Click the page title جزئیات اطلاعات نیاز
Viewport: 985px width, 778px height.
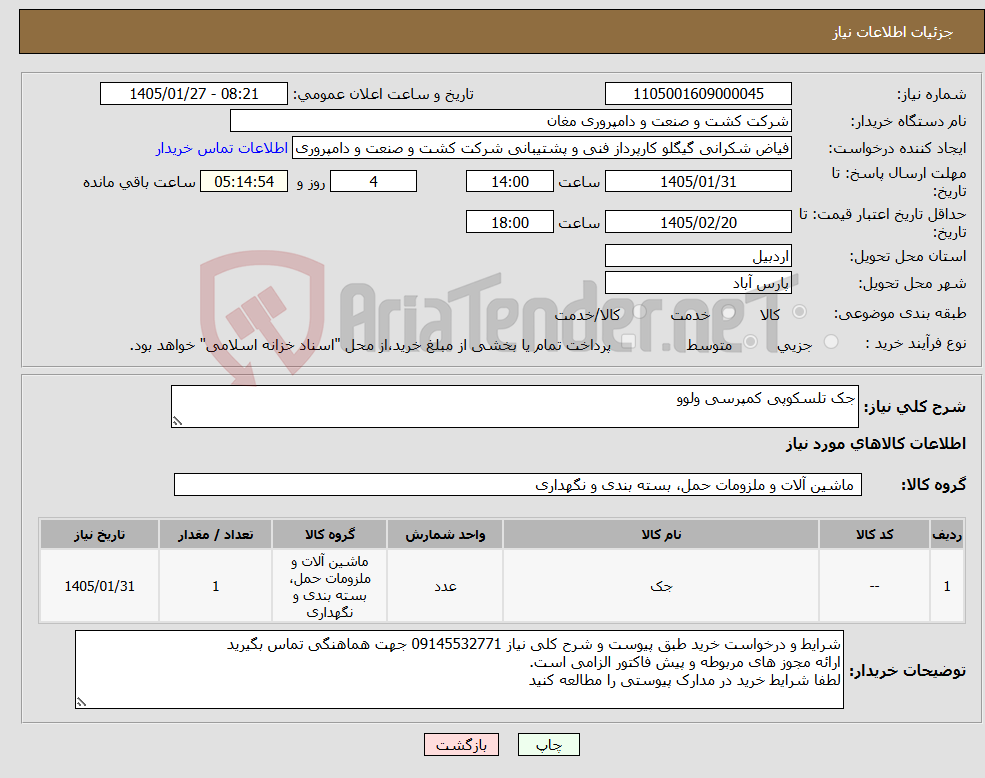pos(893,32)
